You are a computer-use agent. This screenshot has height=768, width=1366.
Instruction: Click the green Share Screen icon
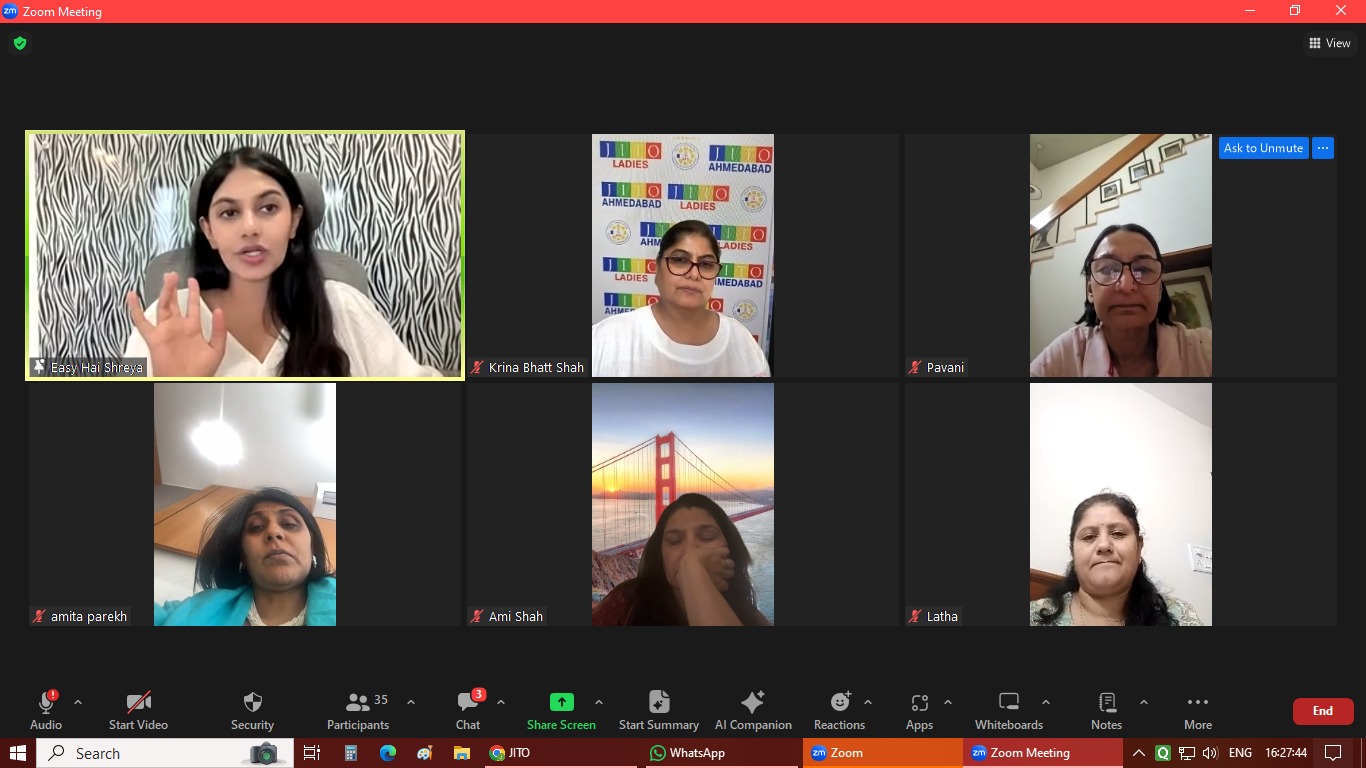[x=561, y=702]
